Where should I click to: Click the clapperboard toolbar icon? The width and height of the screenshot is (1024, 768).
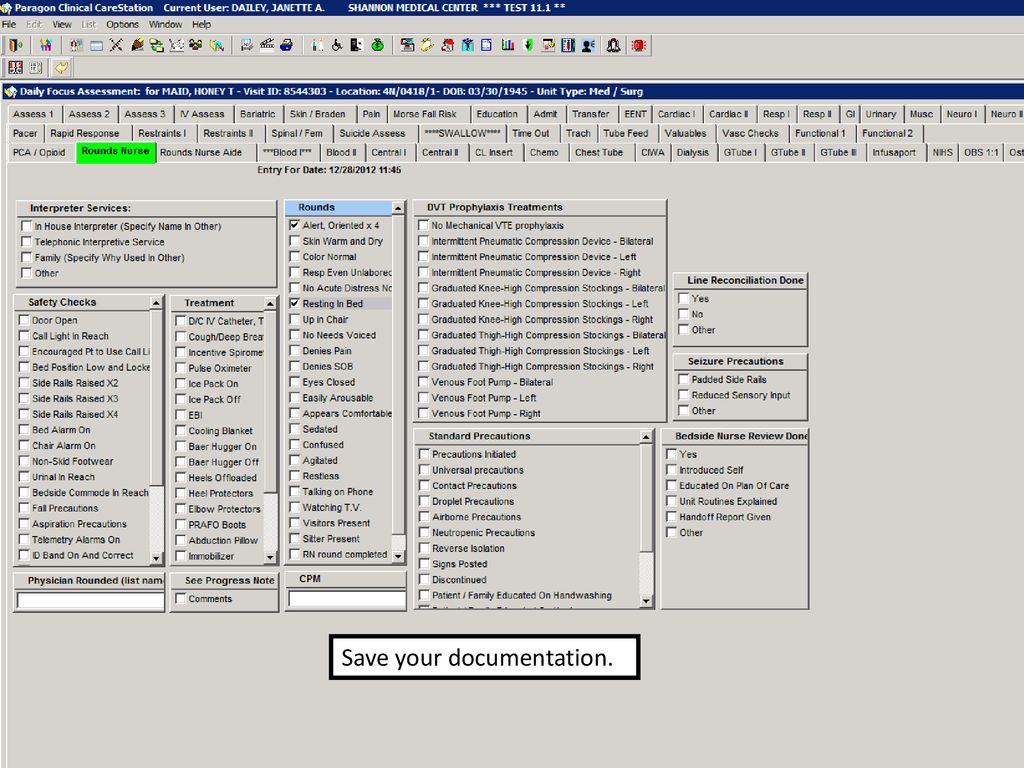click(266, 45)
